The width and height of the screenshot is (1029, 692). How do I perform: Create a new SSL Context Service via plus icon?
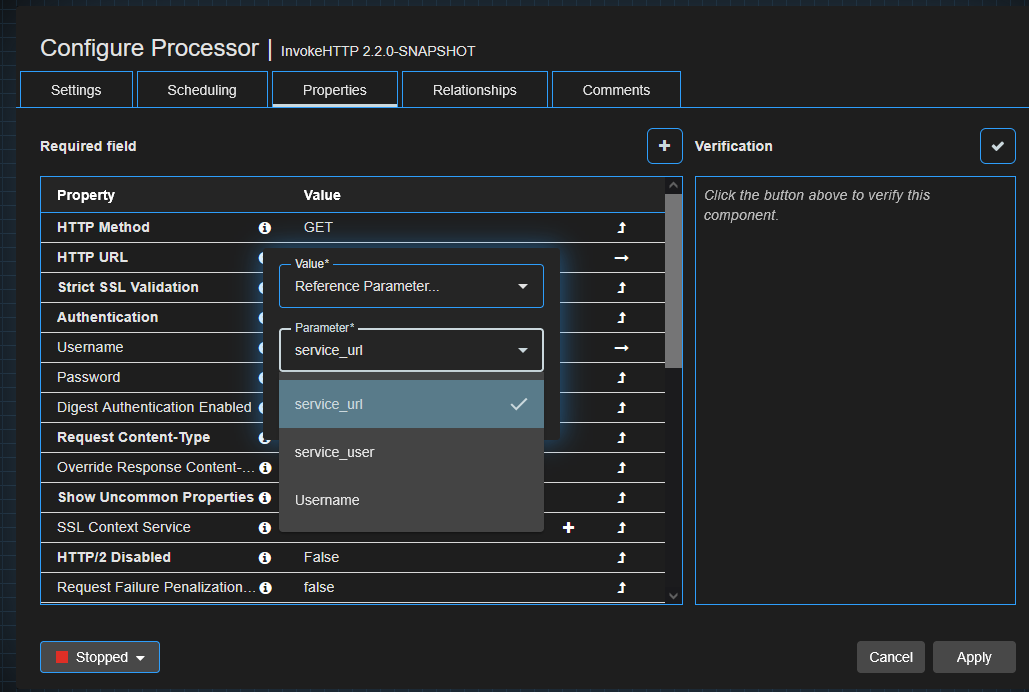pos(568,527)
